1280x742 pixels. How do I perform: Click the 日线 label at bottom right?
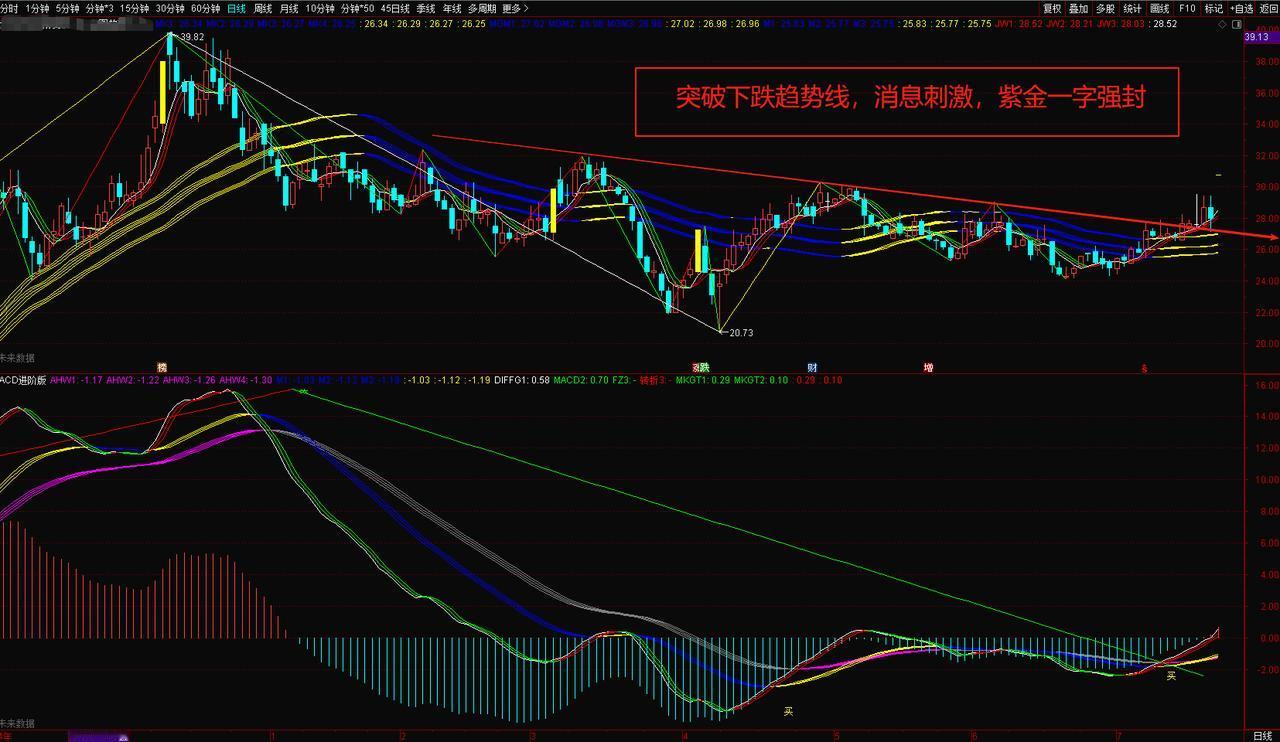[1262, 735]
